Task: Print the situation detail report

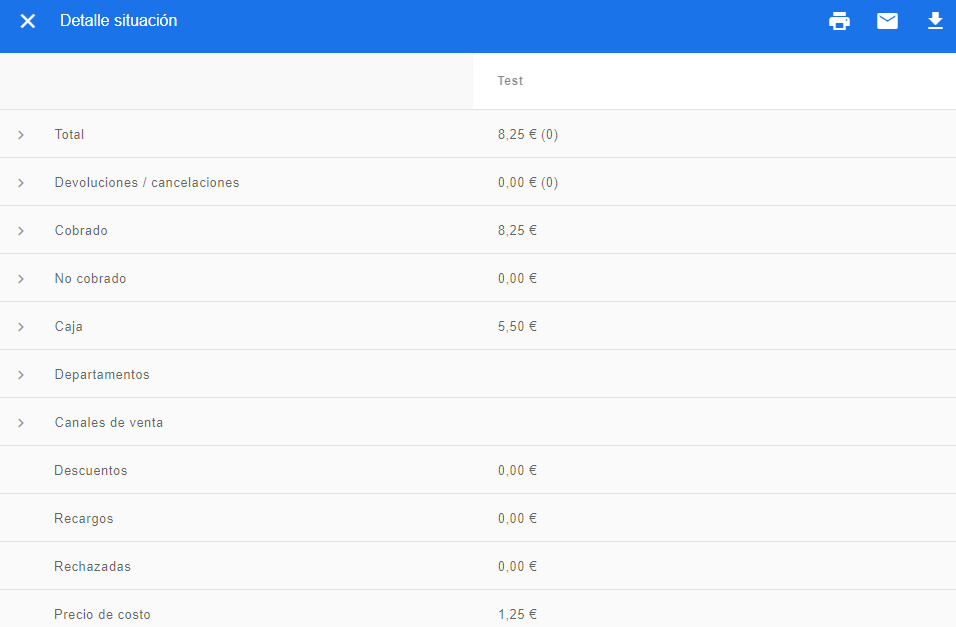Action: coord(839,21)
